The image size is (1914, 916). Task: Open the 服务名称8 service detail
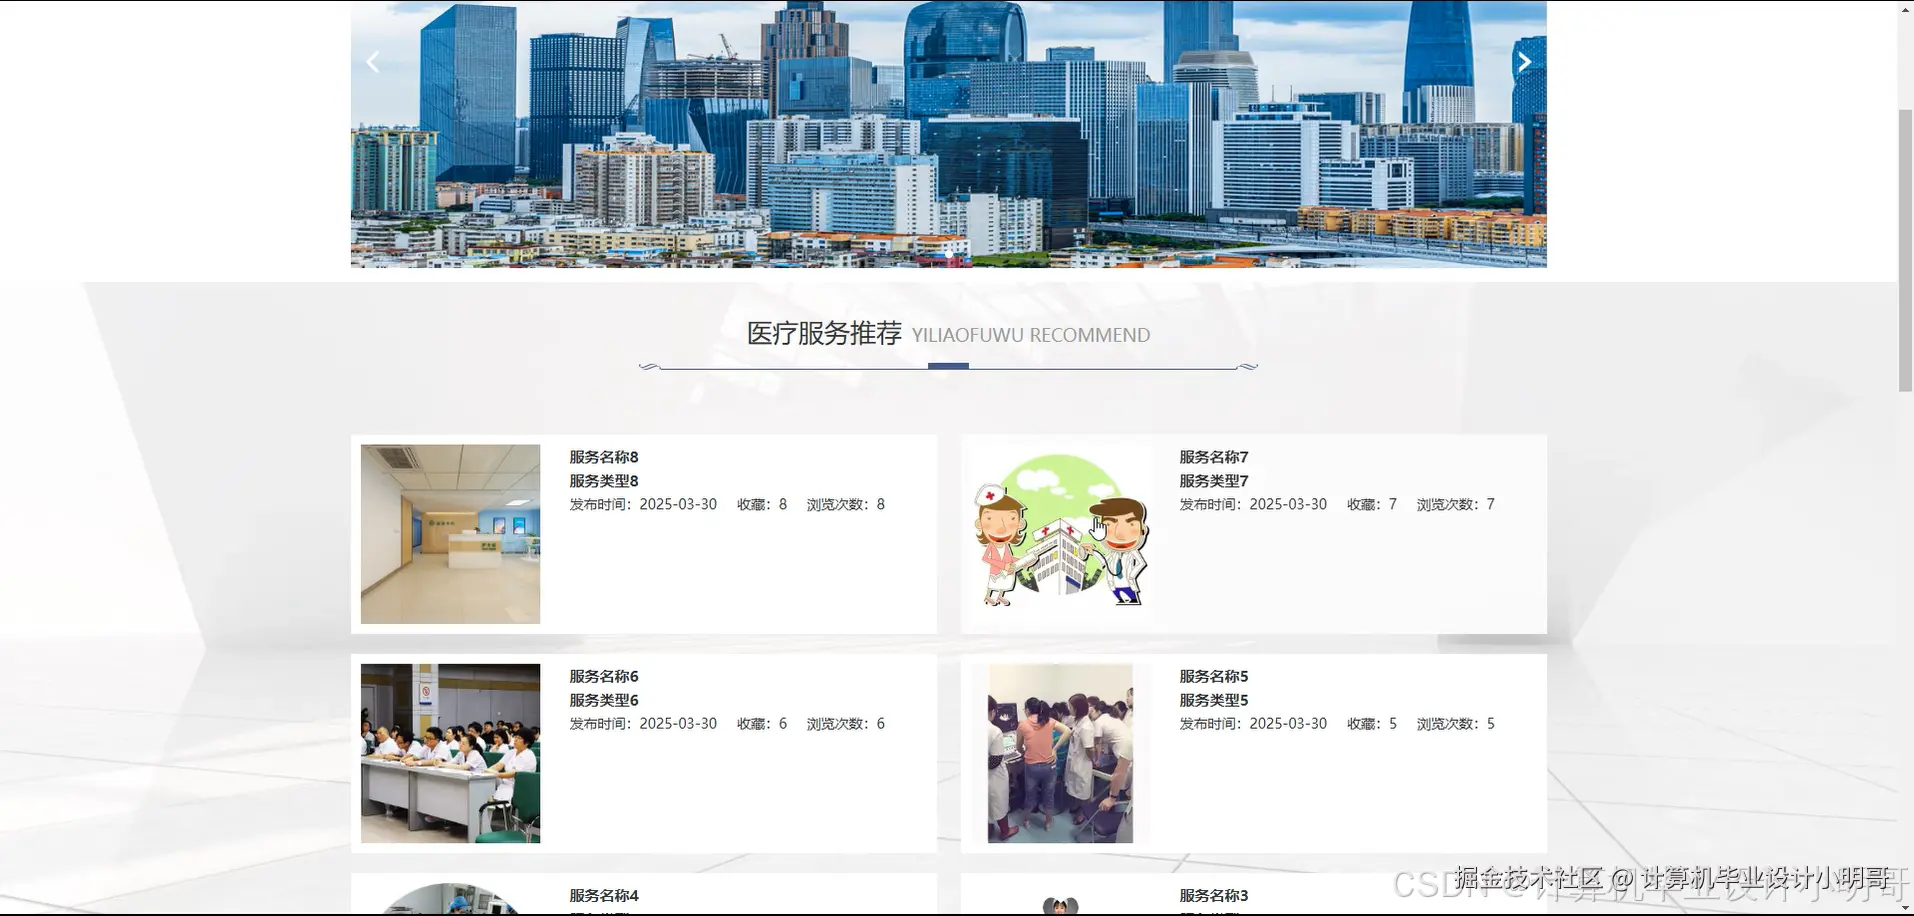pyautogui.click(x=602, y=456)
